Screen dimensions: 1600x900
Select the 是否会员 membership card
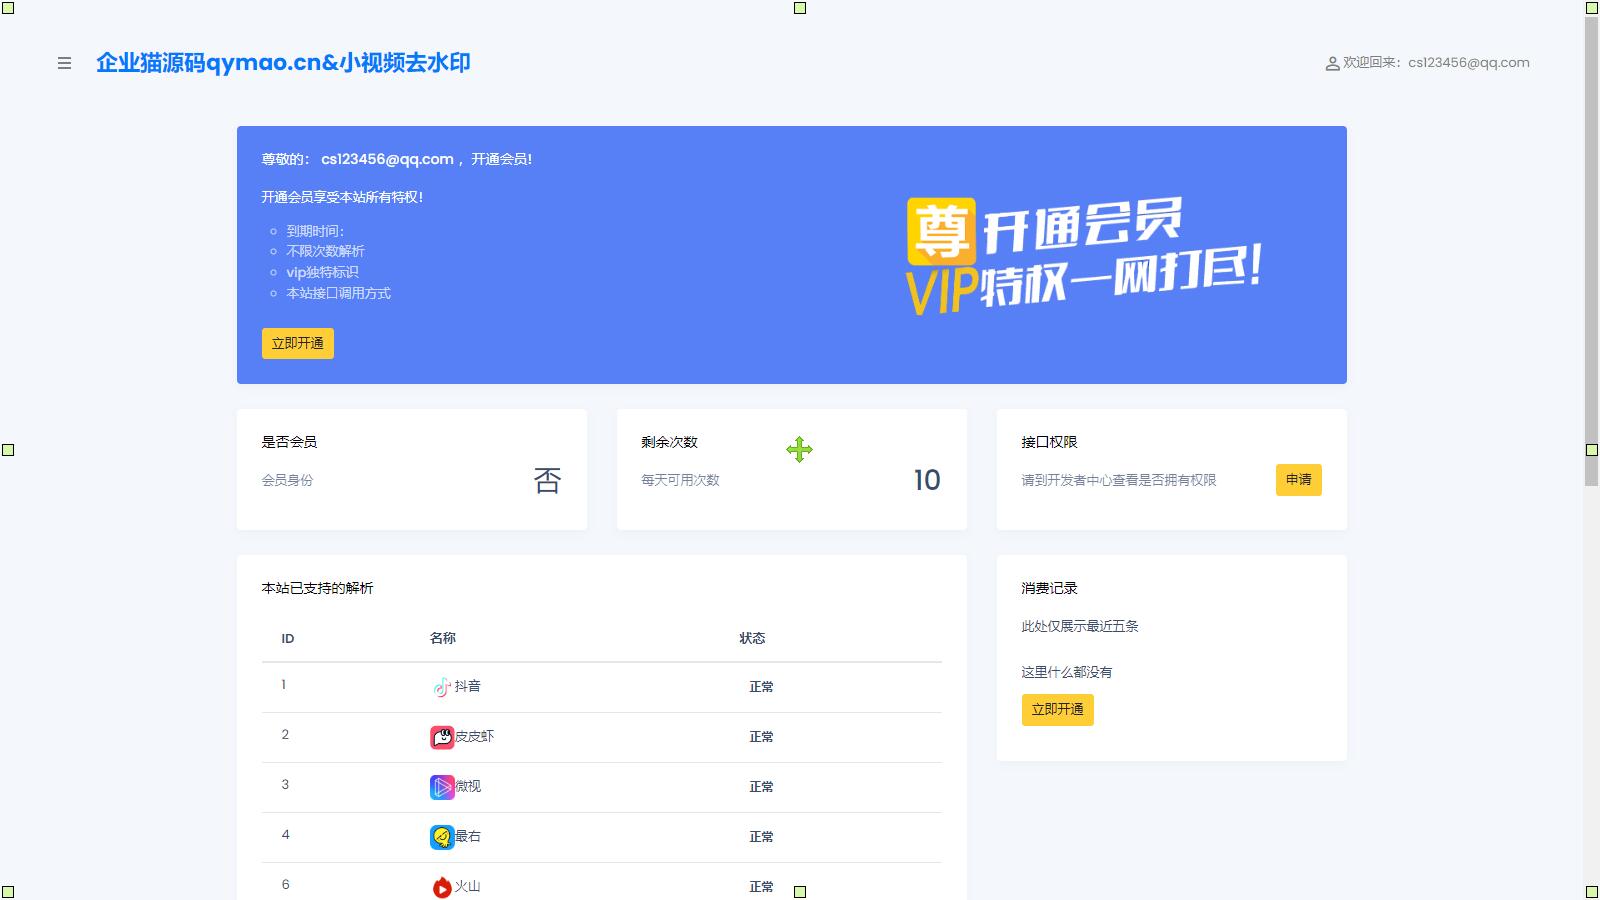(x=411, y=469)
